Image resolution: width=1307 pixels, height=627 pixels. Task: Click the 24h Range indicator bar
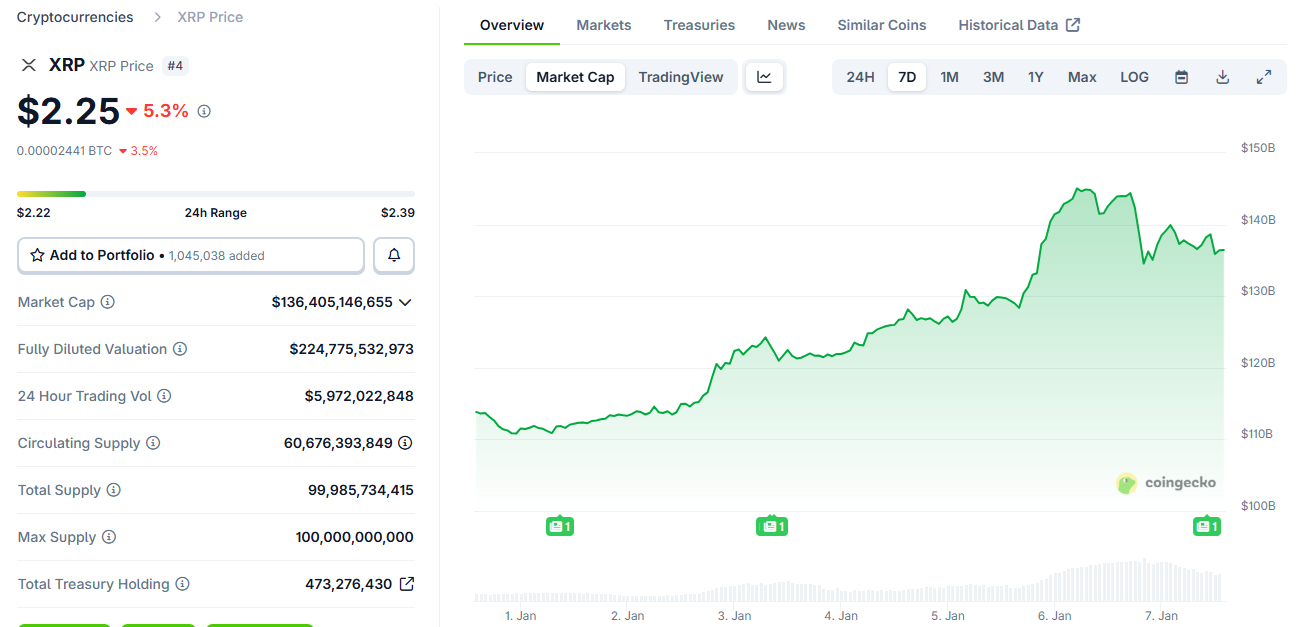(215, 193)
